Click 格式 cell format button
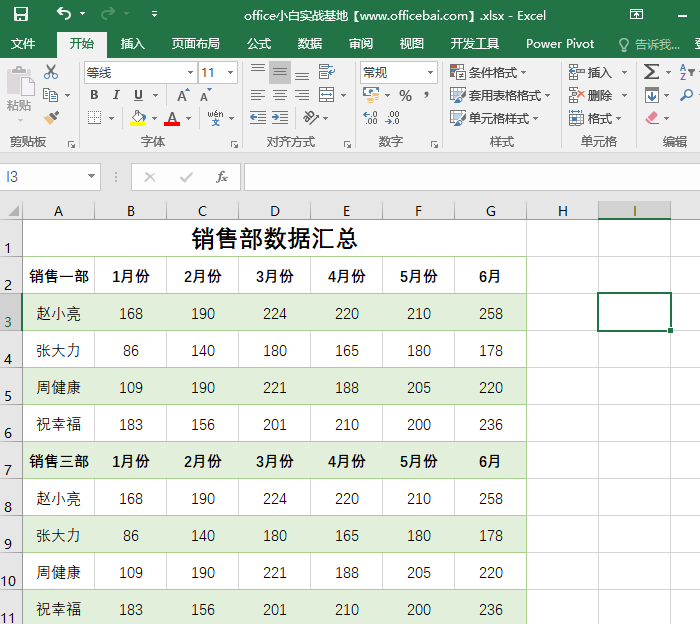The image size is (700, 624). pyautogui.click(x=595, y=118)
